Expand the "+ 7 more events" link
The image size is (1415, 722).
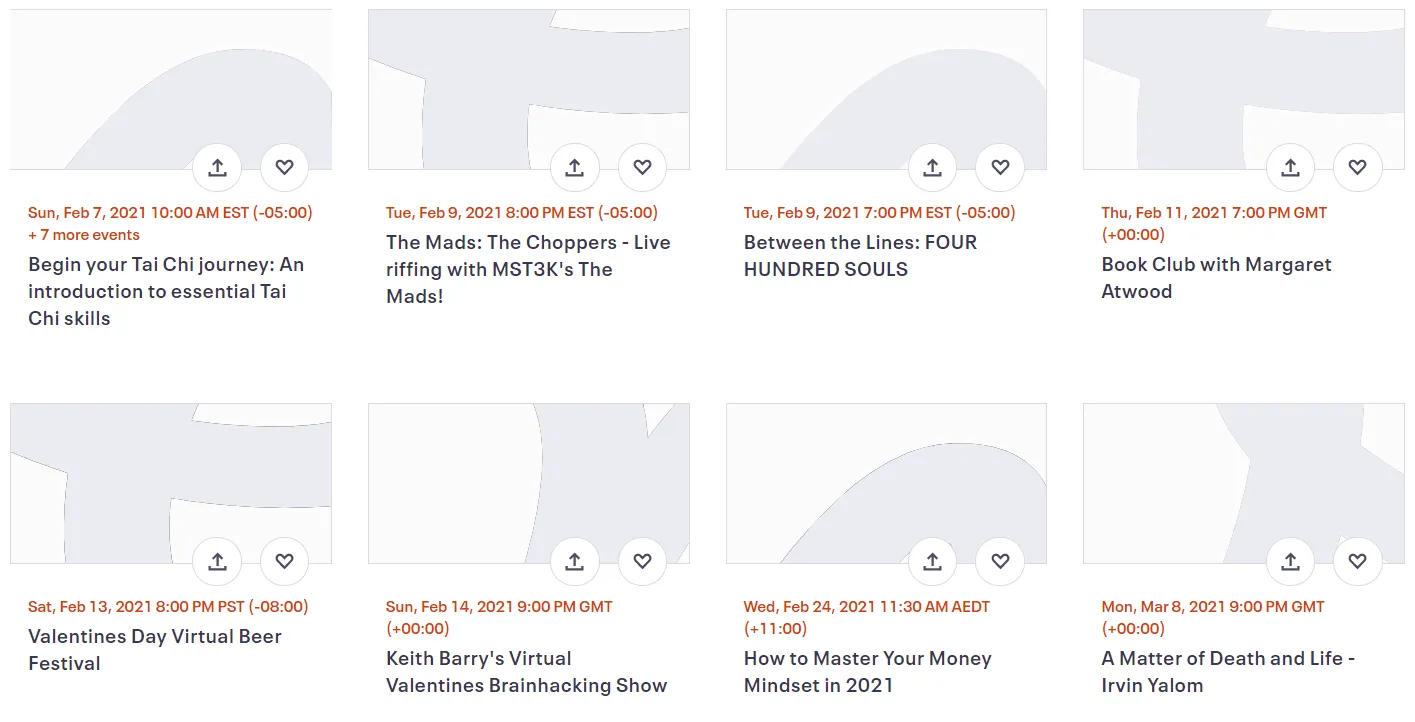(x=84, y=235)
